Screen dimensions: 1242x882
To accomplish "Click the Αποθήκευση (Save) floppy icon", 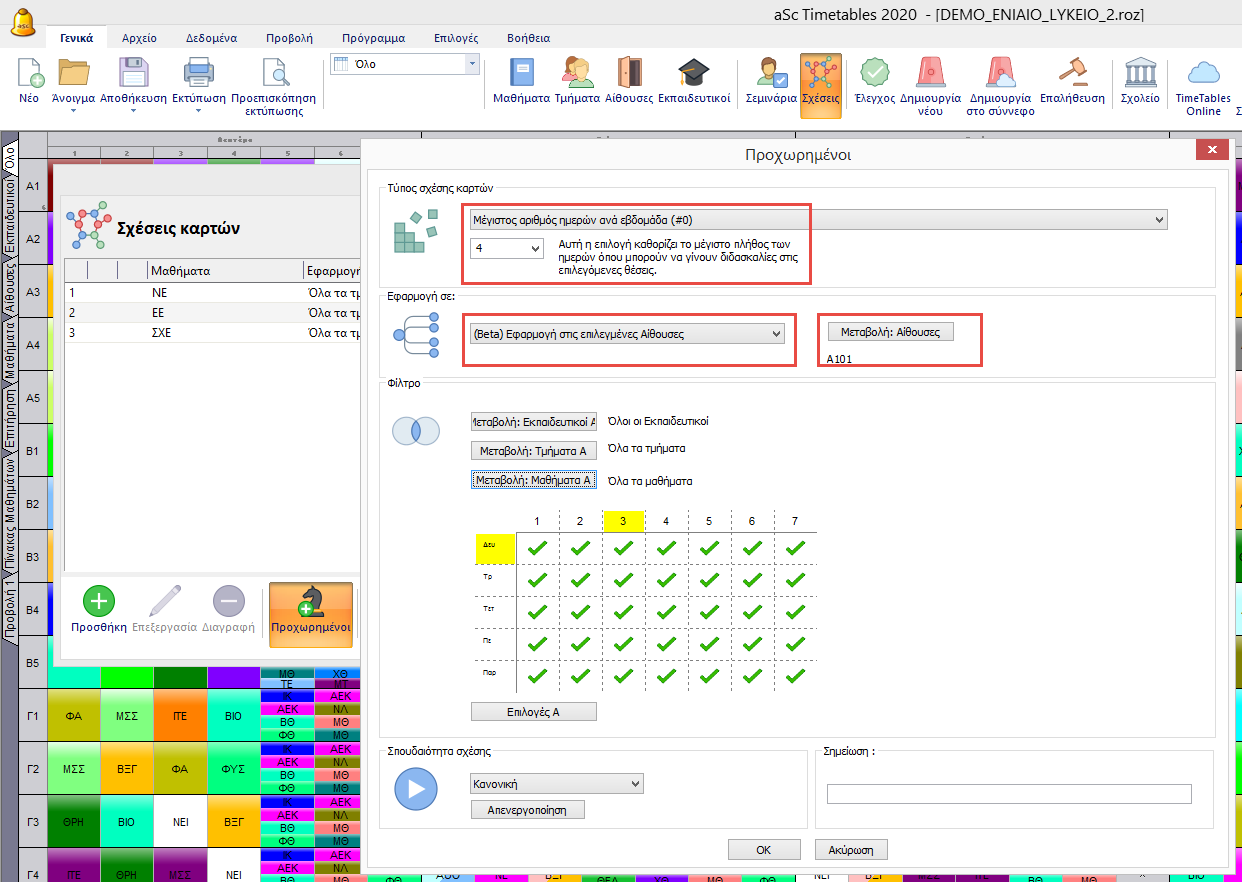I will pos(134,74).
